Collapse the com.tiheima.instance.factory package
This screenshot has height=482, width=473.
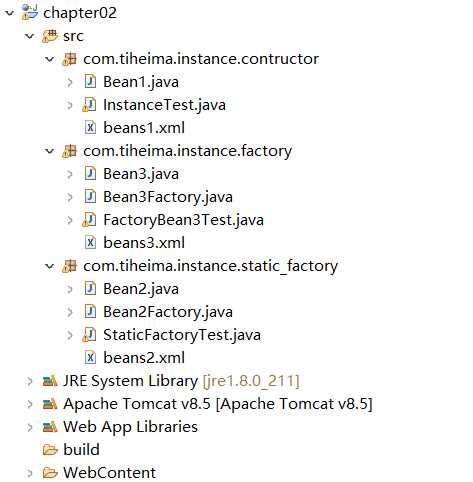pos(50,151)
